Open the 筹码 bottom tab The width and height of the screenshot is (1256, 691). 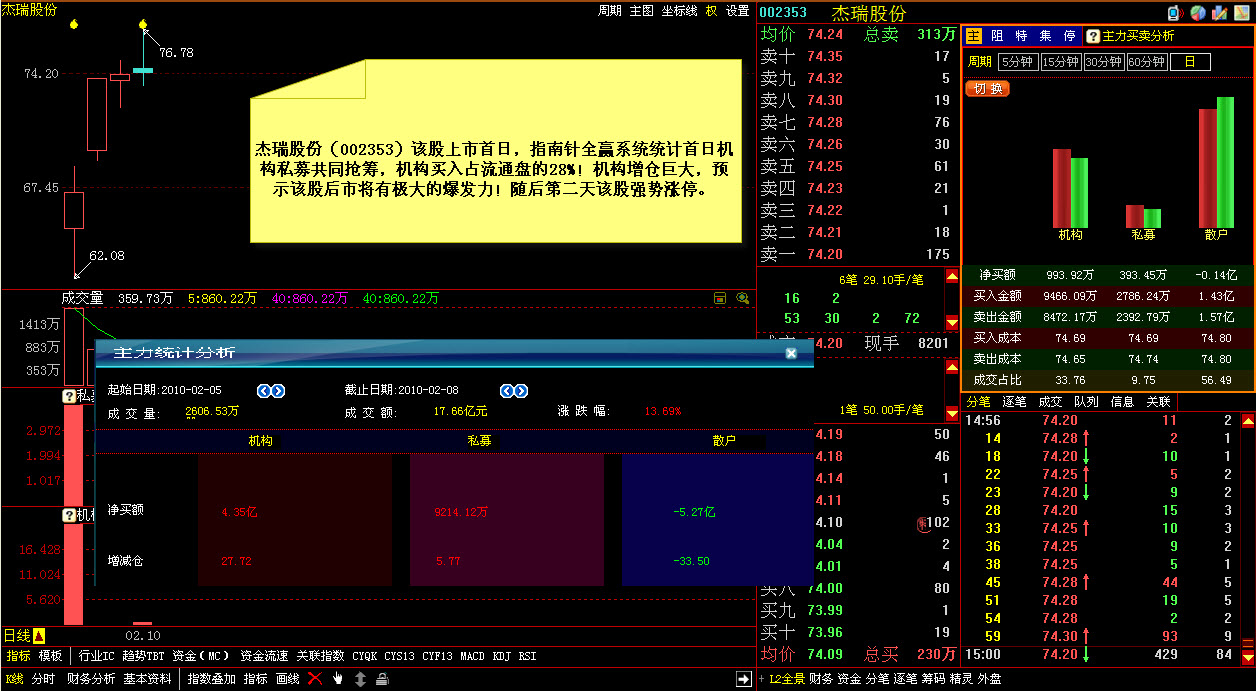pyautogui.click(x=932, y=679)
